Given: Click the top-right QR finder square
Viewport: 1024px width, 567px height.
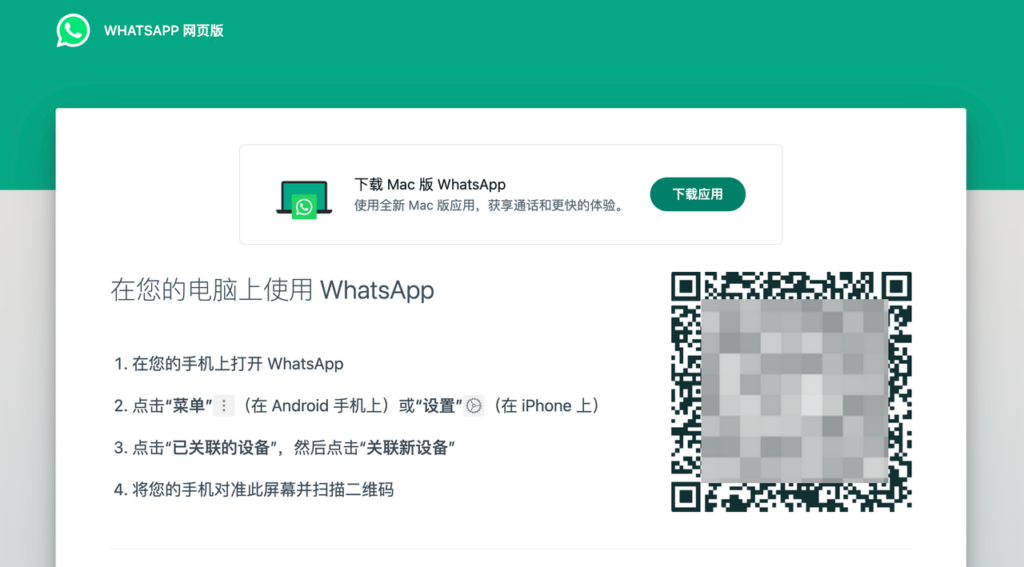Looking at the screenshot, I should tap(897, 286).
